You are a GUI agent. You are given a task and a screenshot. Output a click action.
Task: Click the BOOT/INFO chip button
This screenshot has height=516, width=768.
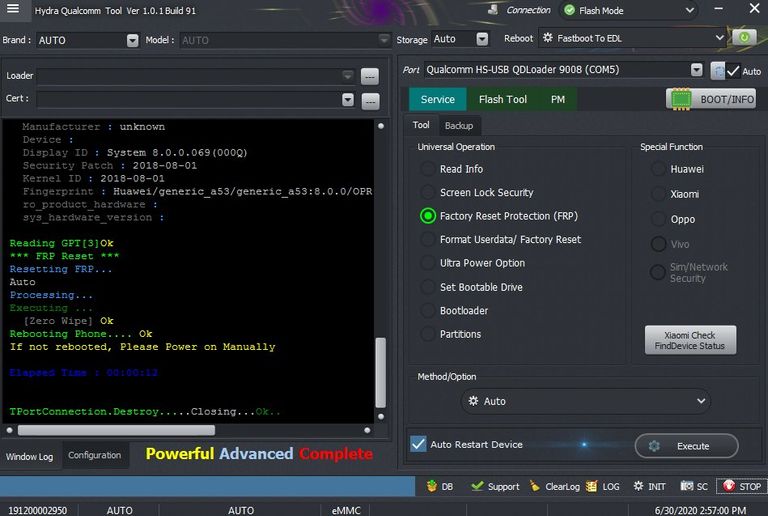[x=711, y=99]
